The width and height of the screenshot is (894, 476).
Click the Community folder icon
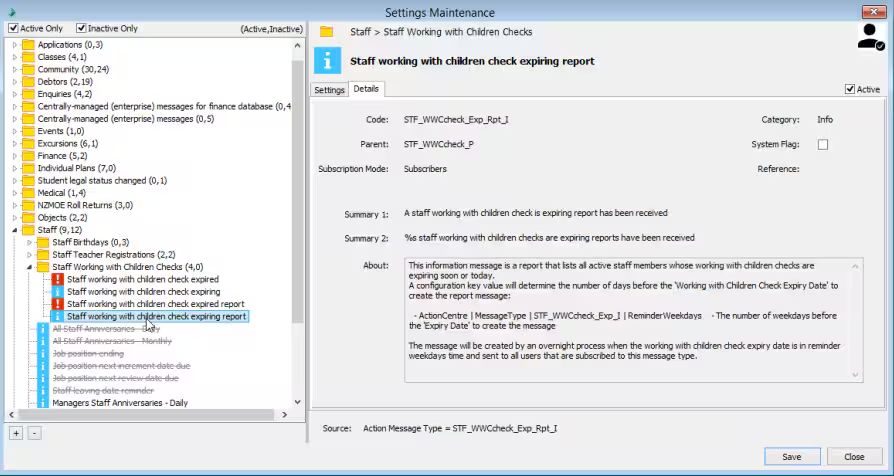[x=28, y=69]
